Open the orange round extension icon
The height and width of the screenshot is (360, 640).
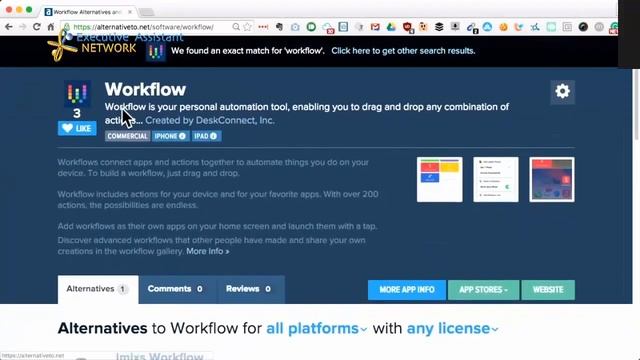[x=504, y=27]
